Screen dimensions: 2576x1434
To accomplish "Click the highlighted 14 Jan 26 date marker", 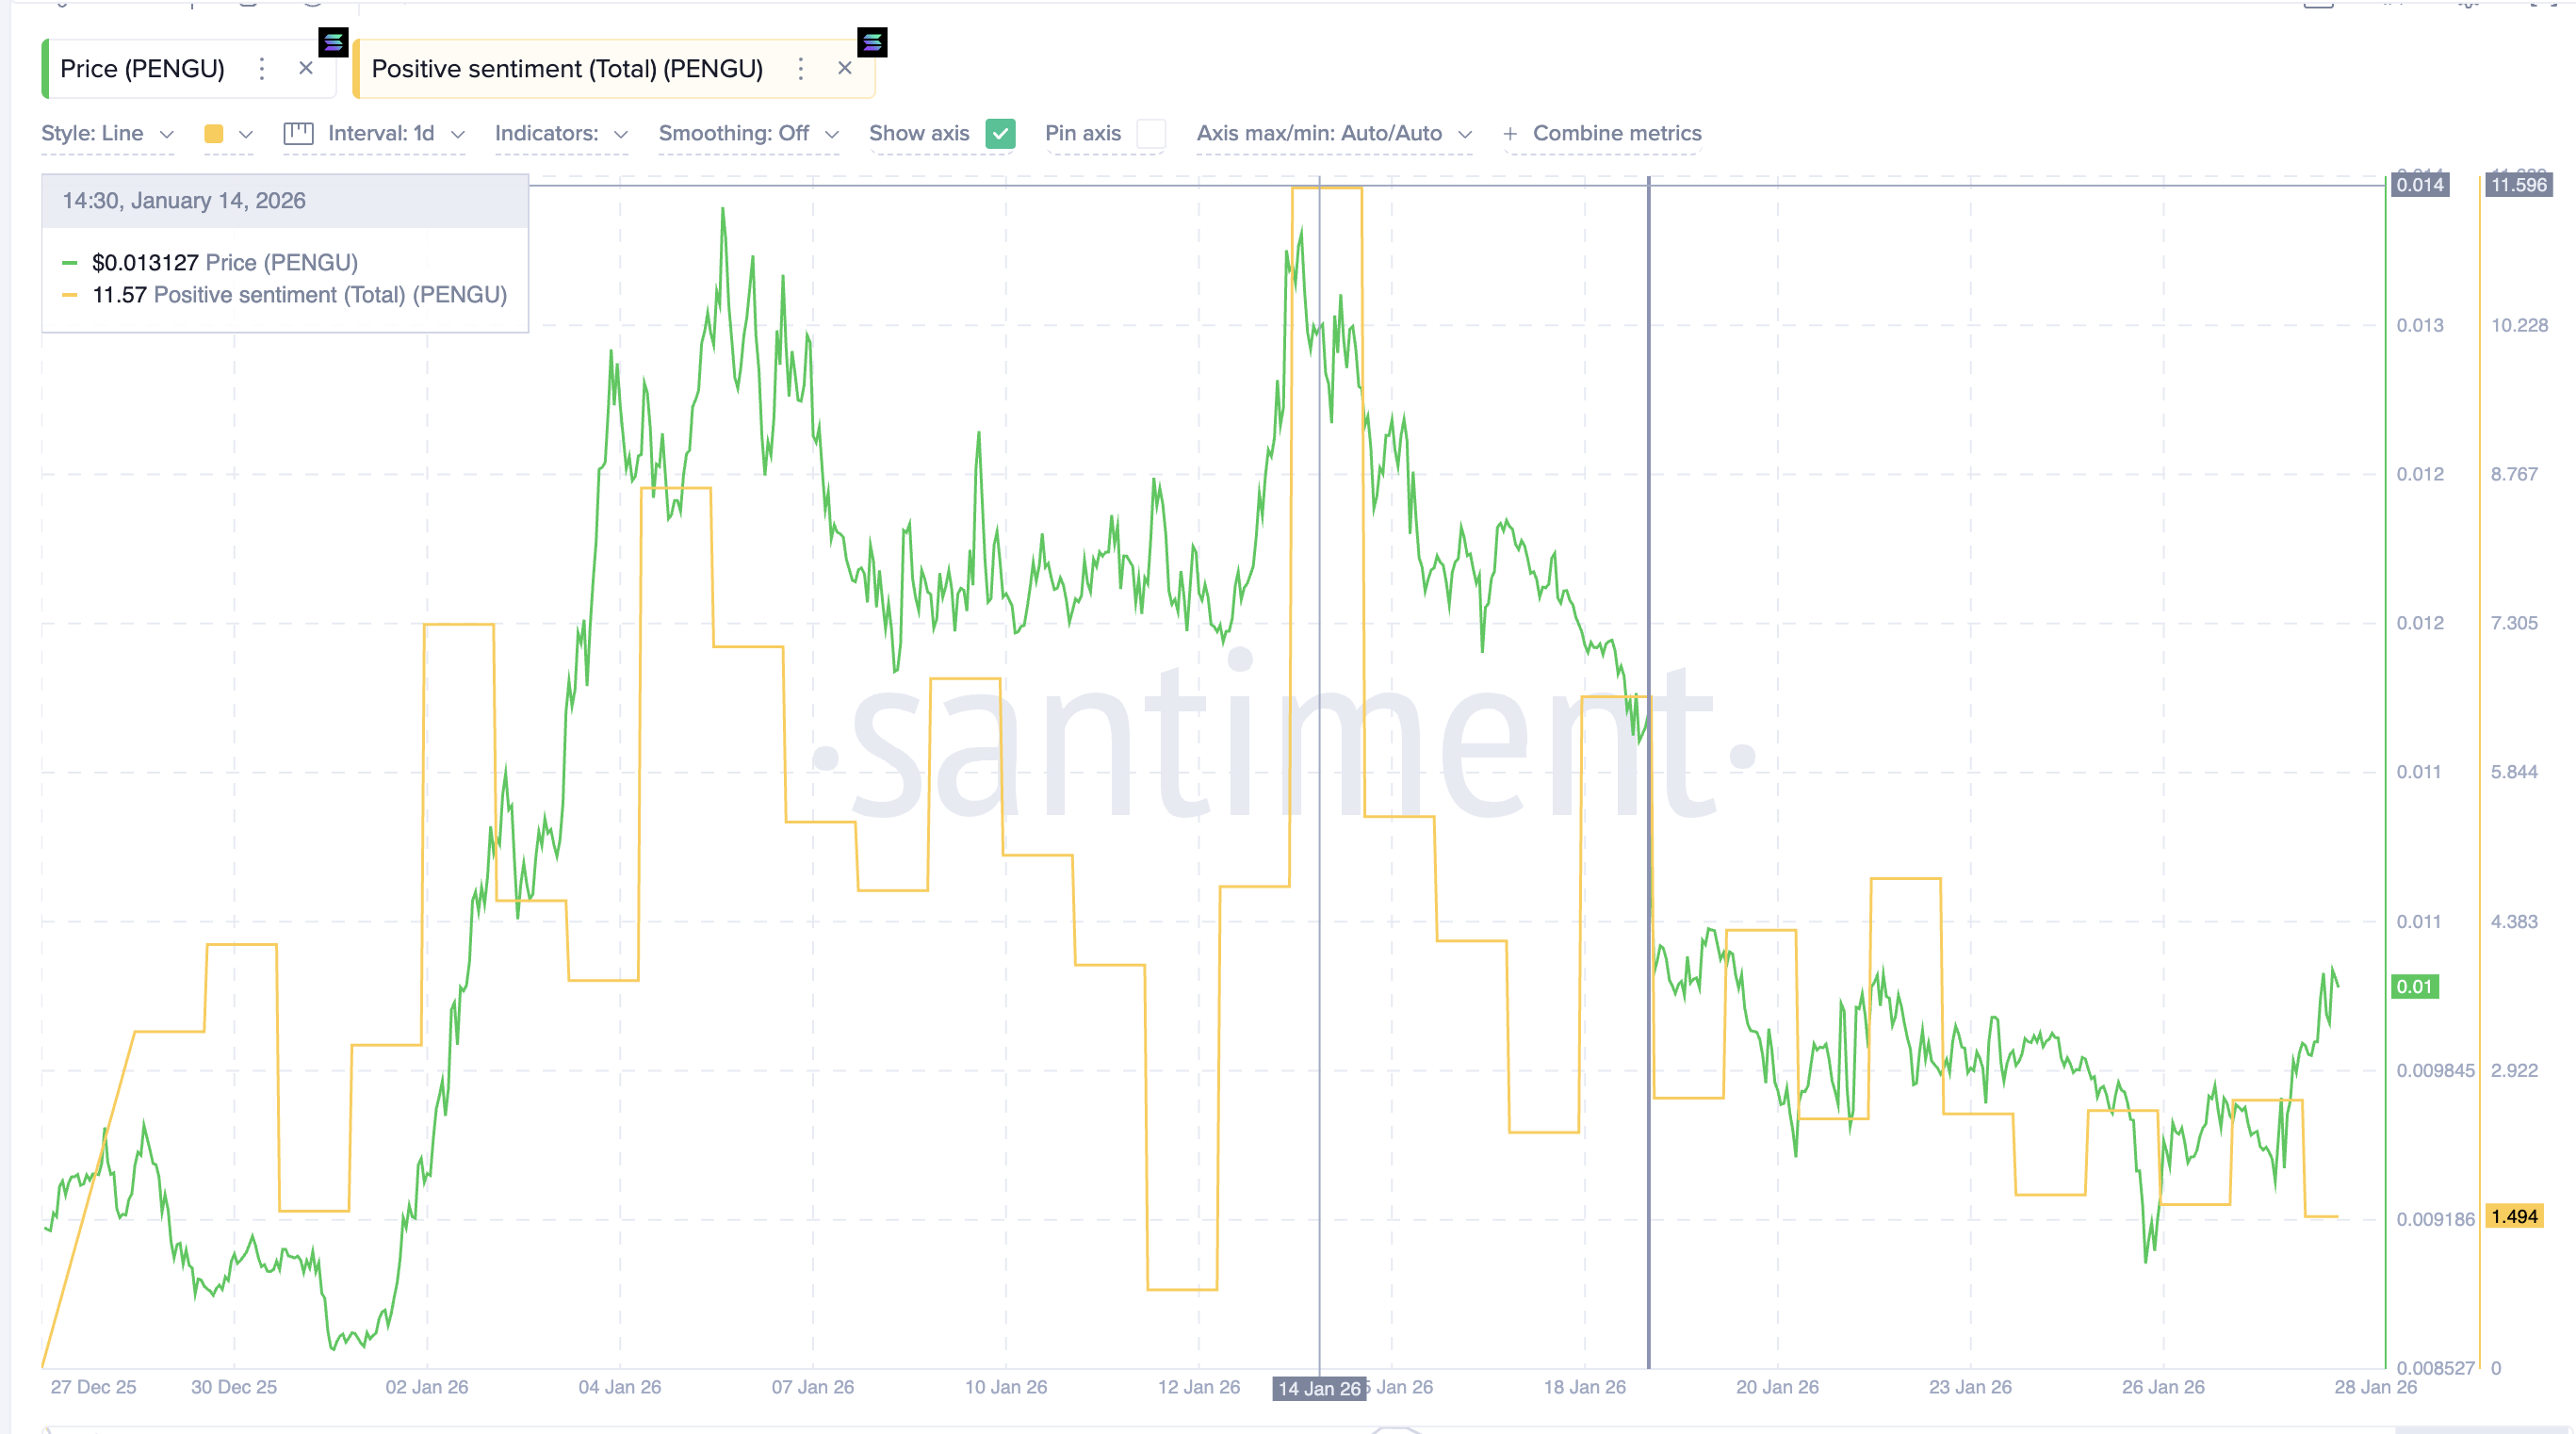I will [x=1318, y=1388].
